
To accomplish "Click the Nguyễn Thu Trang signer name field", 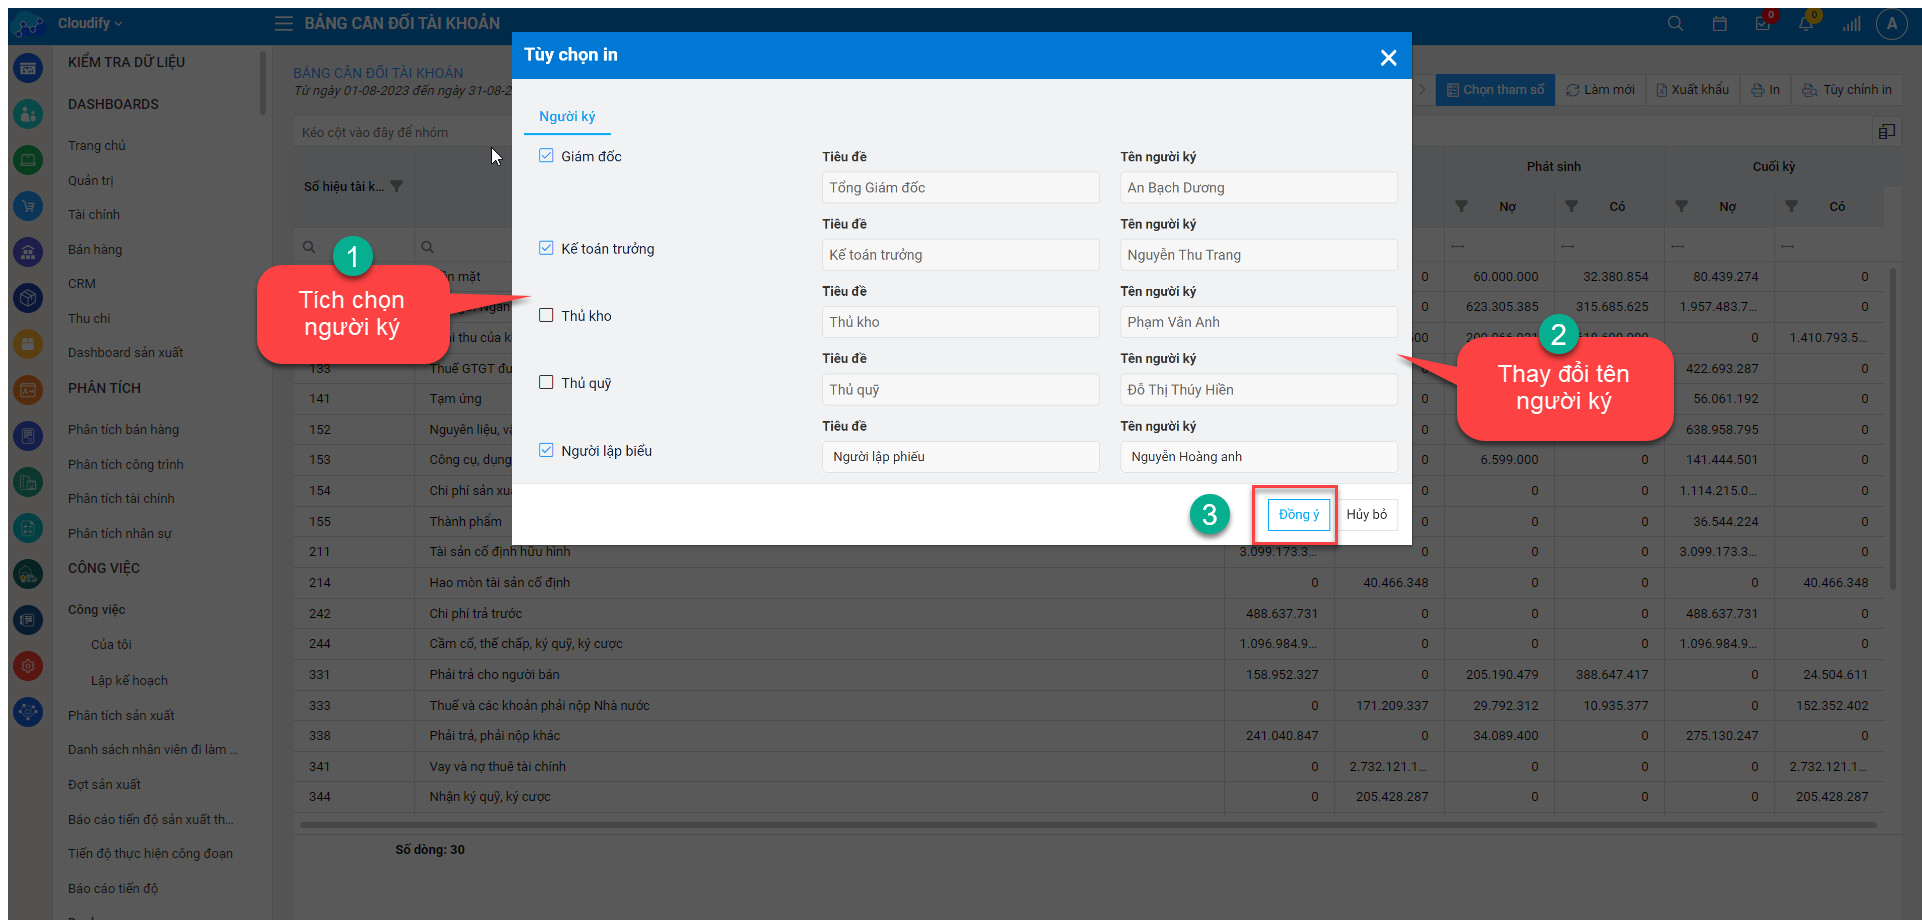I will pos(1258,254).
